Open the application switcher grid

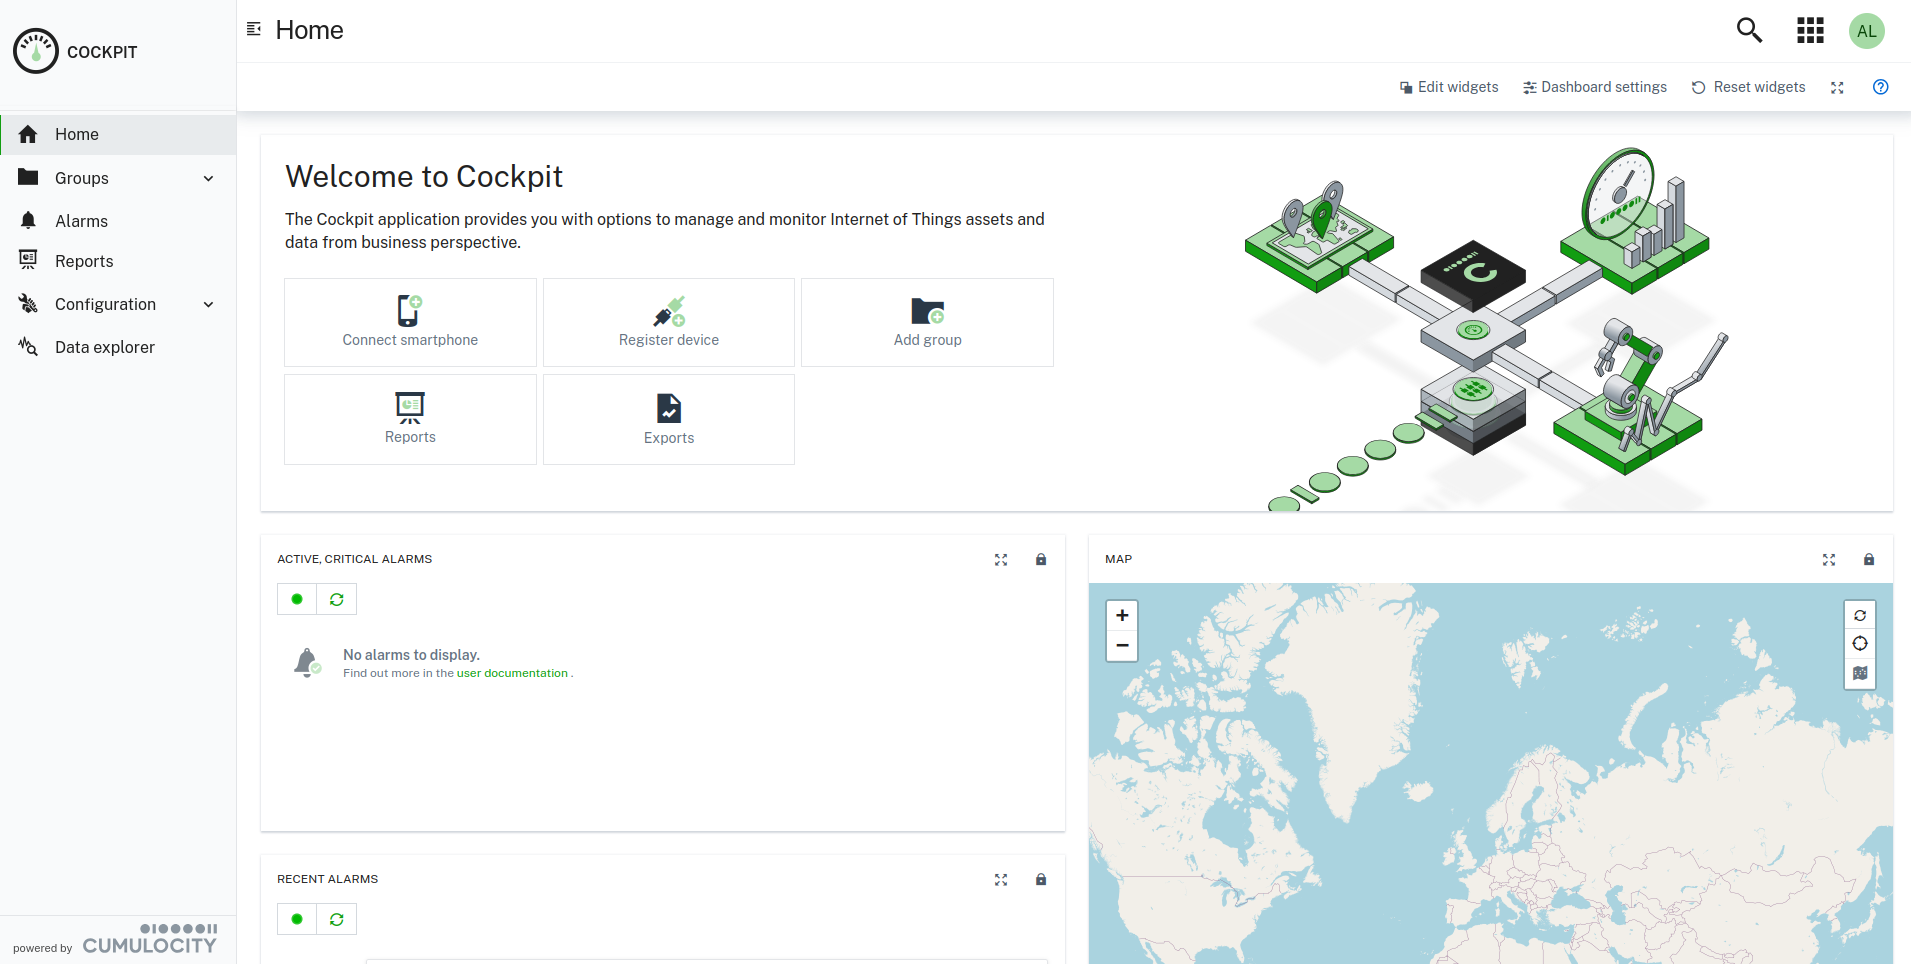pos(1810,31)
